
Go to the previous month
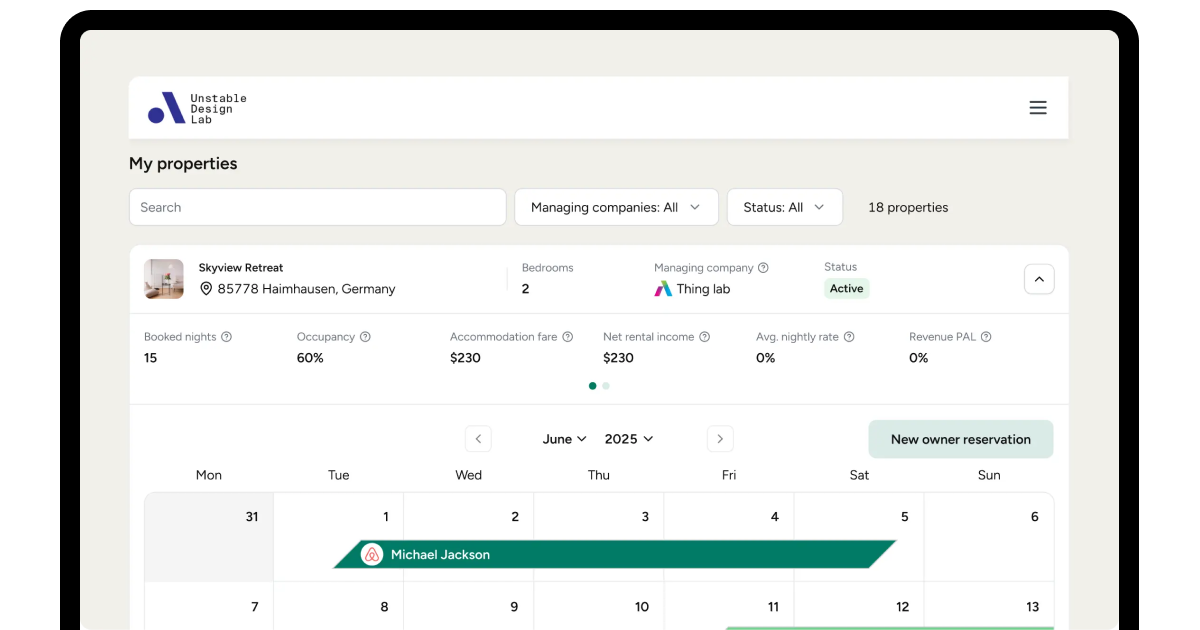tap(478, 439)
